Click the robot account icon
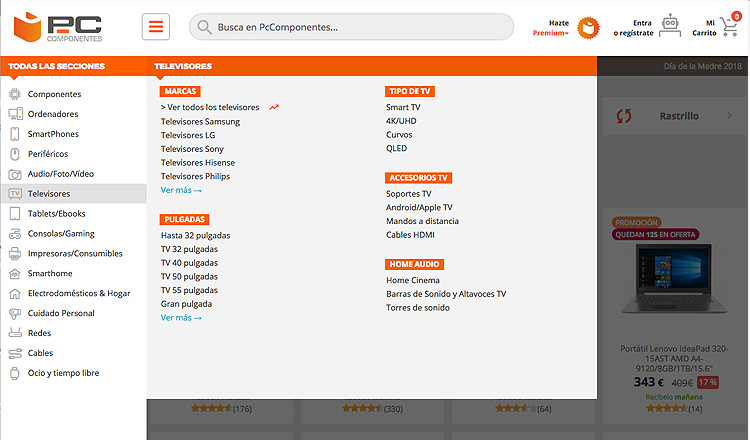 [670, 25]
